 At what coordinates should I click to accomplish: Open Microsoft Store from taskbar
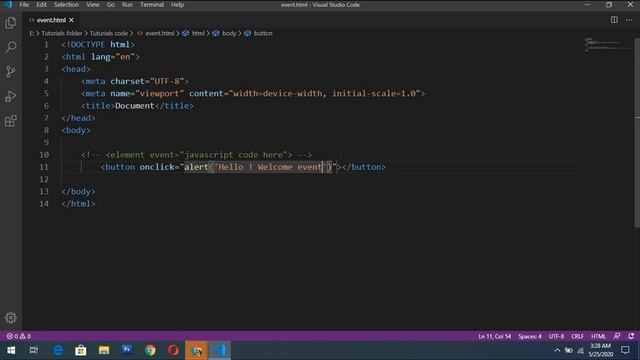point(81,350)
